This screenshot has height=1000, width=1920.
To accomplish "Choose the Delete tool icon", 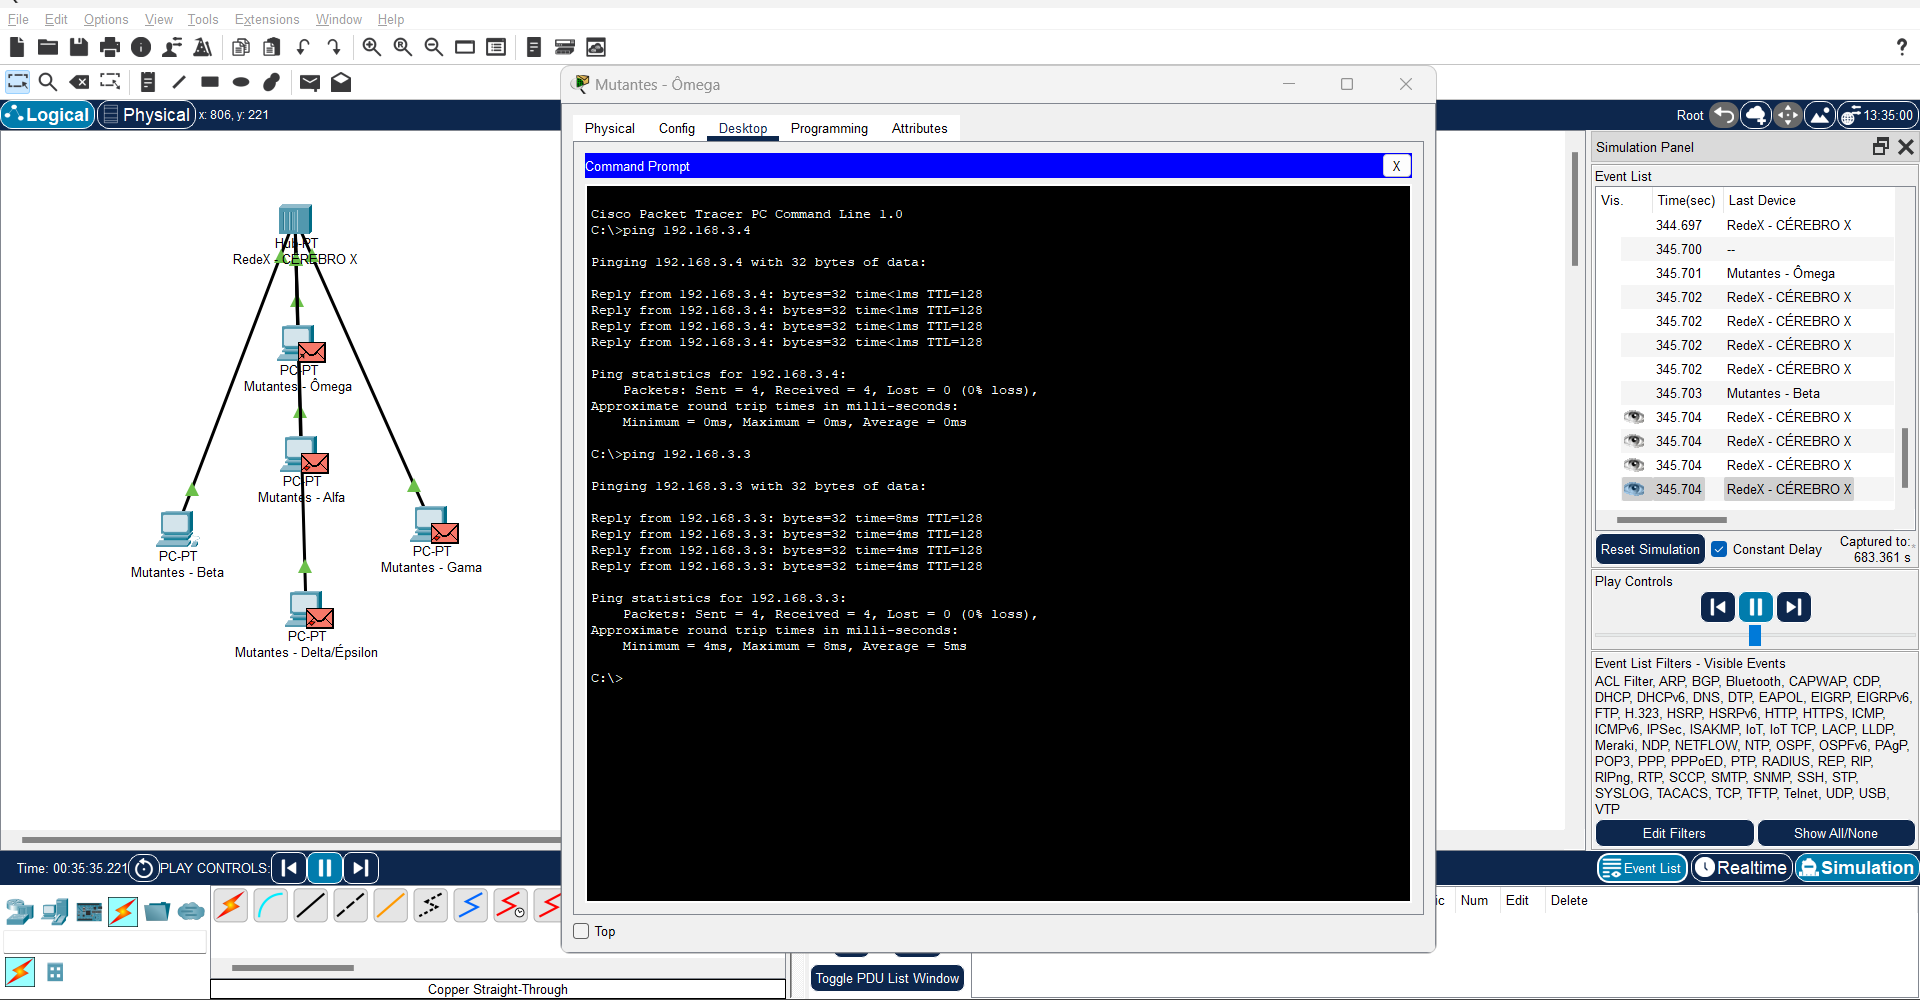I will 79,82.
